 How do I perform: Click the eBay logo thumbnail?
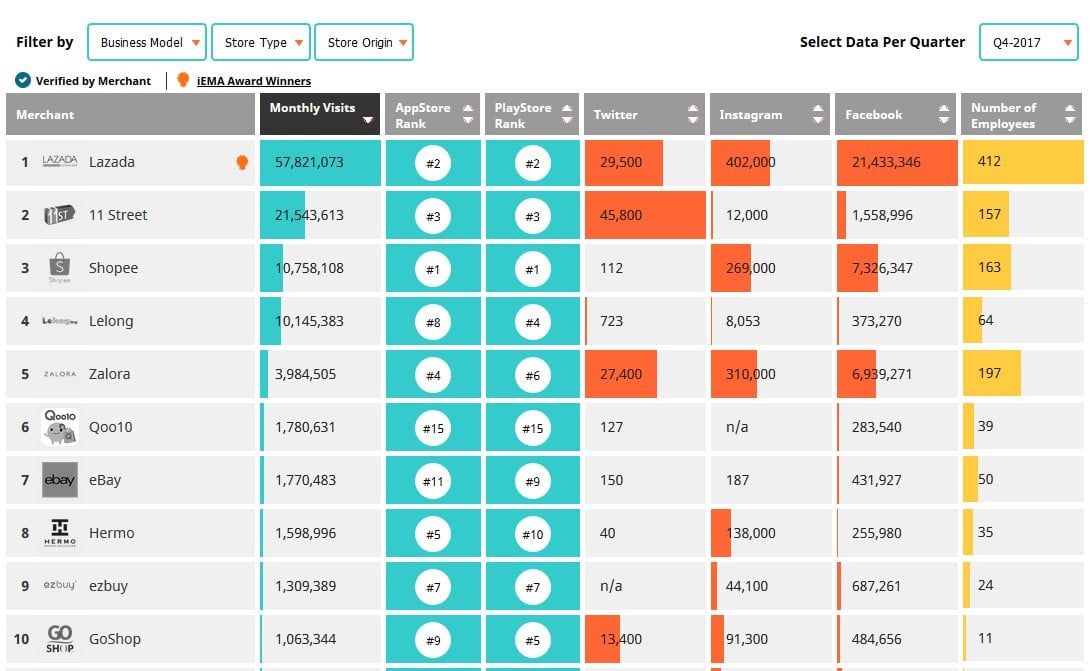[x=59, y=480]
